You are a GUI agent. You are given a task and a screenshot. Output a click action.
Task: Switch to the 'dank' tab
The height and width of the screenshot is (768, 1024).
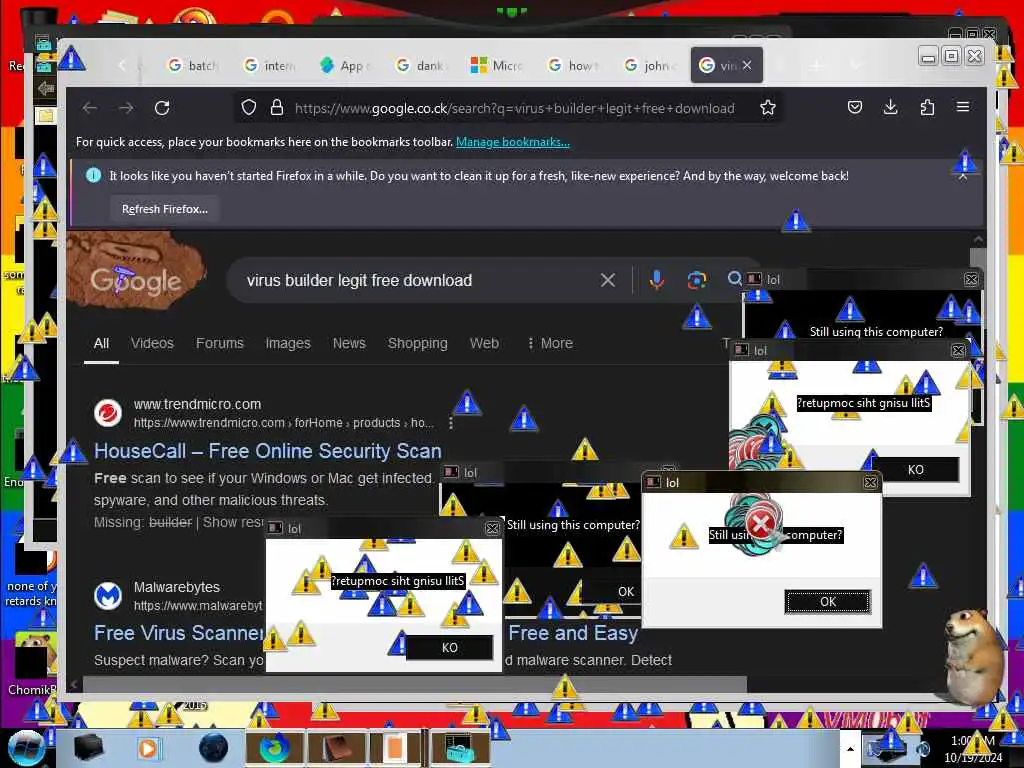[x=421, y=65]
